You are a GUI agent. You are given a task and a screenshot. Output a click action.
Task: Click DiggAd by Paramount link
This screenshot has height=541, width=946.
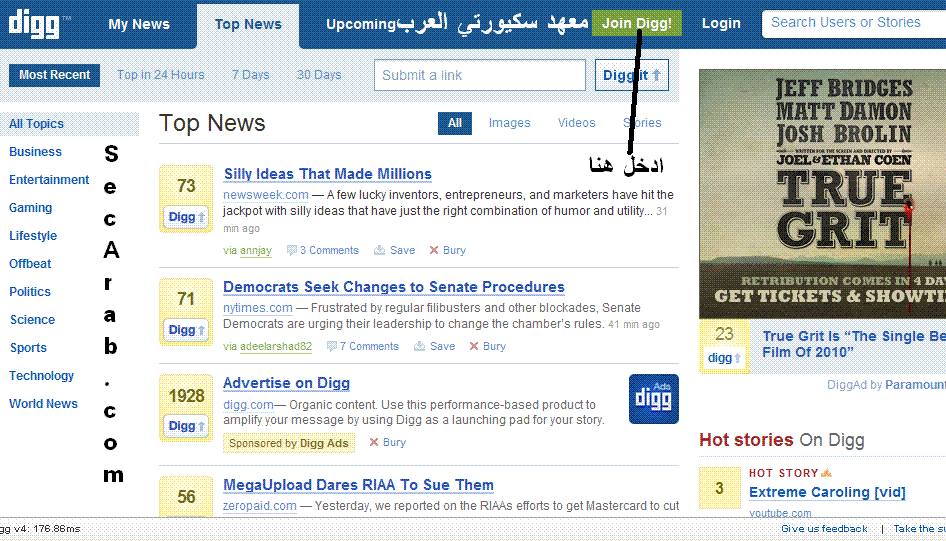(x=886, y=385)
